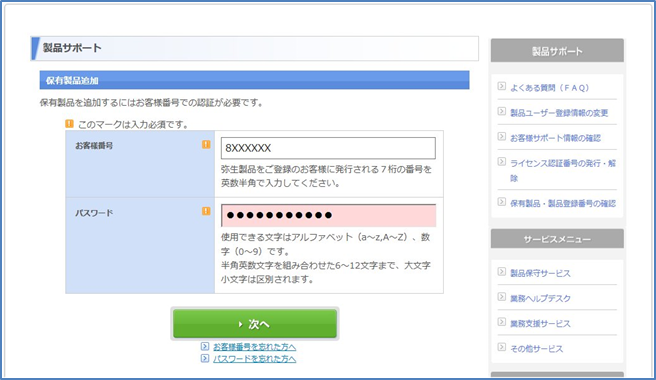Click arrow icon beside ライセンス認証番号の発行・解除

point(502,161)
